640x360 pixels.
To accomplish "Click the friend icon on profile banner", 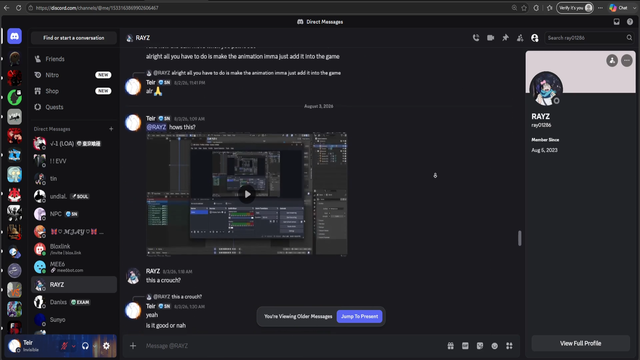I will point(612,60).
